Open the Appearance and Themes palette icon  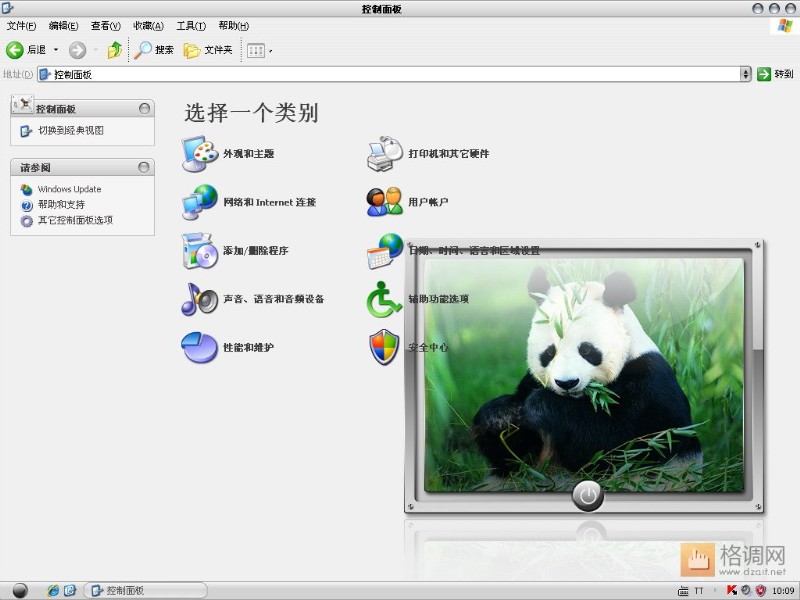point(200,154)
